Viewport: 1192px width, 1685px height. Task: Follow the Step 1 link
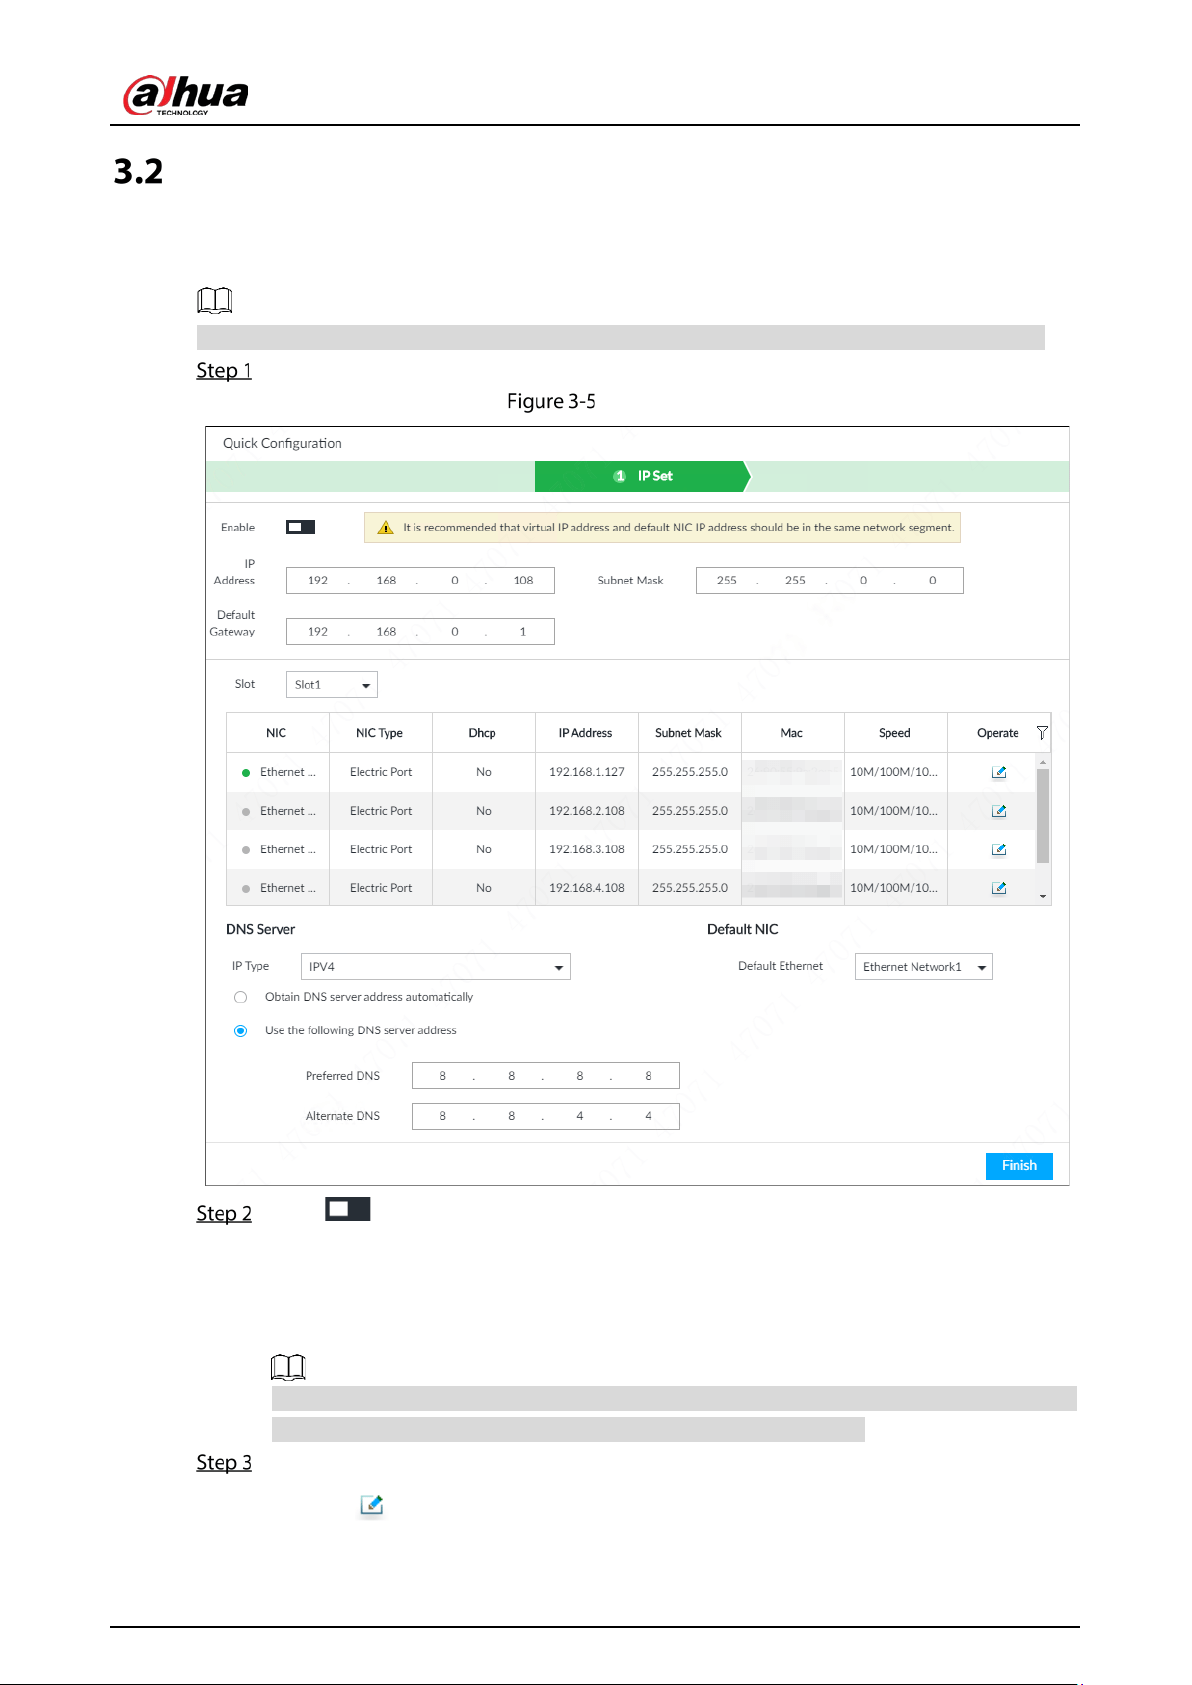tap(224, 370)
